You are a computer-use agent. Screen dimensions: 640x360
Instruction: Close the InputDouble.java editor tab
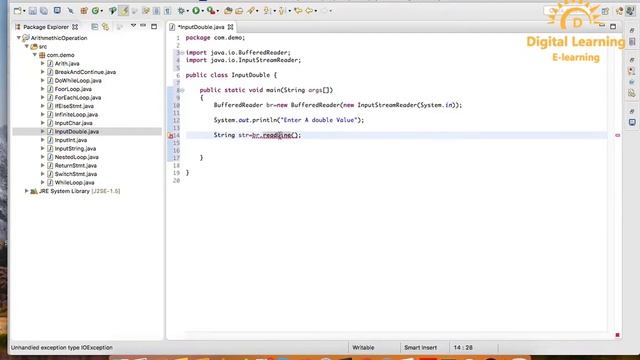pos(231,27)
